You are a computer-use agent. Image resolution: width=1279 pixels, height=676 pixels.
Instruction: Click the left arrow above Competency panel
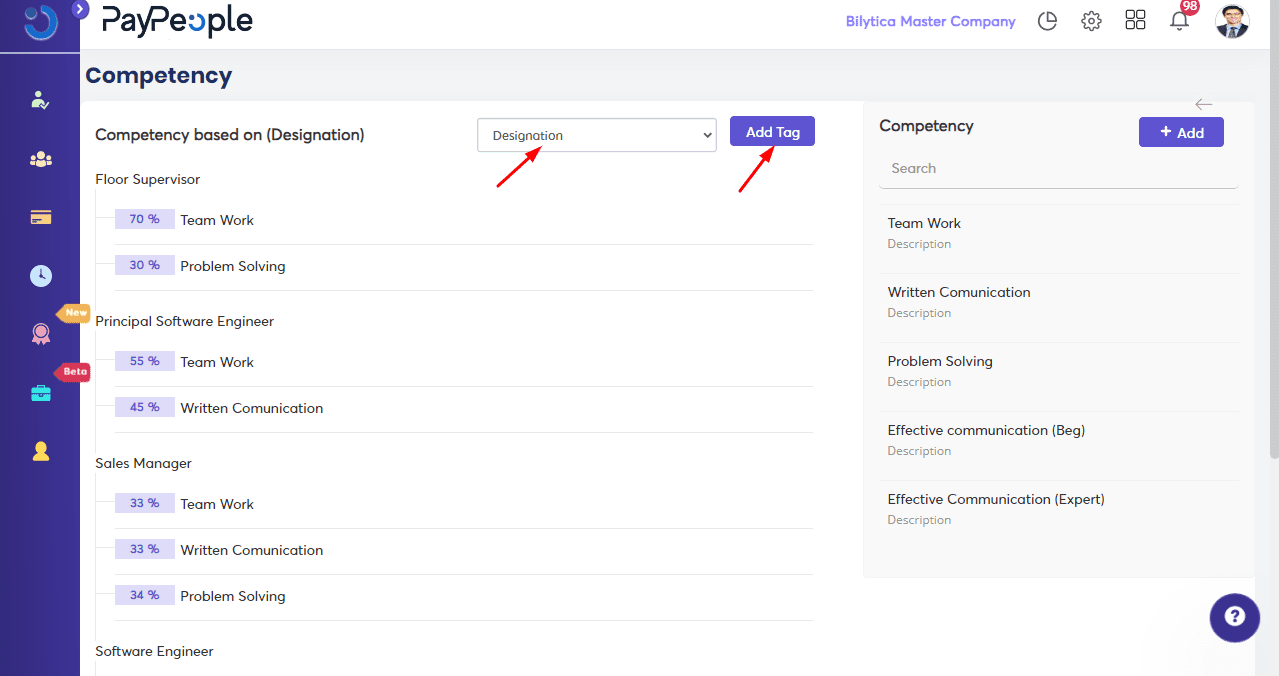tap(1203, 105)
